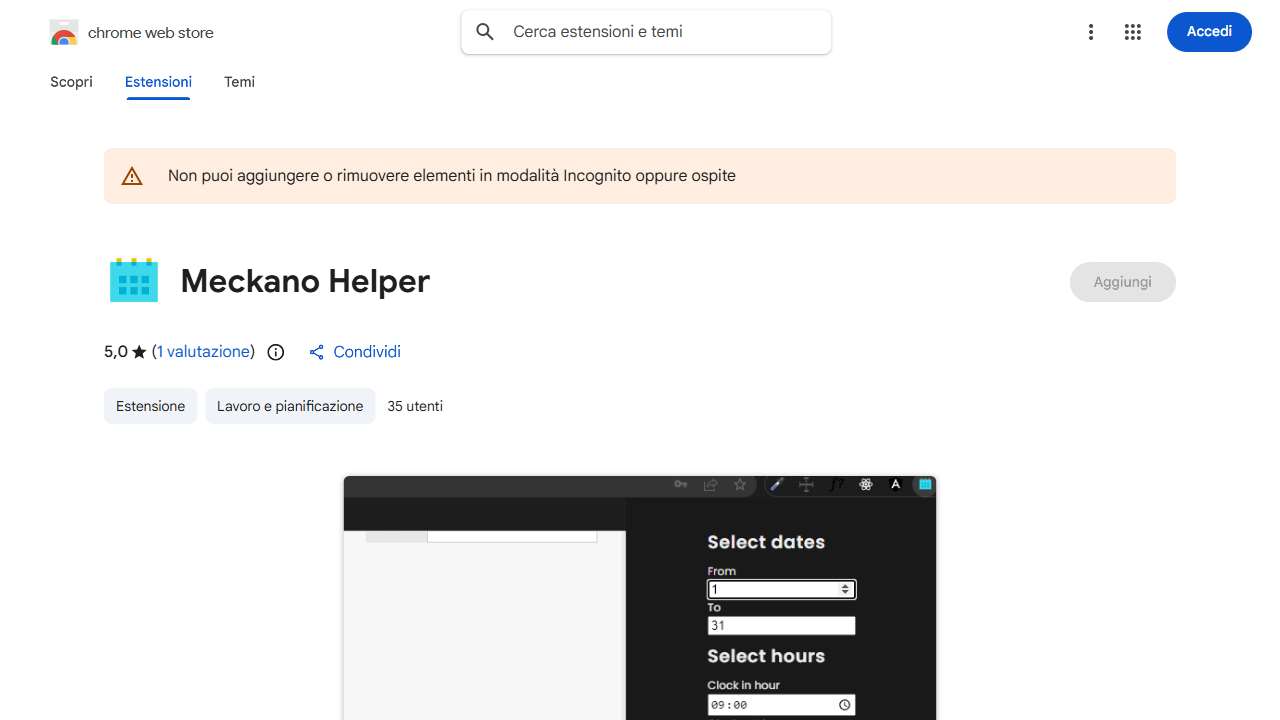Select the Estensioni tab

[158, 82]
